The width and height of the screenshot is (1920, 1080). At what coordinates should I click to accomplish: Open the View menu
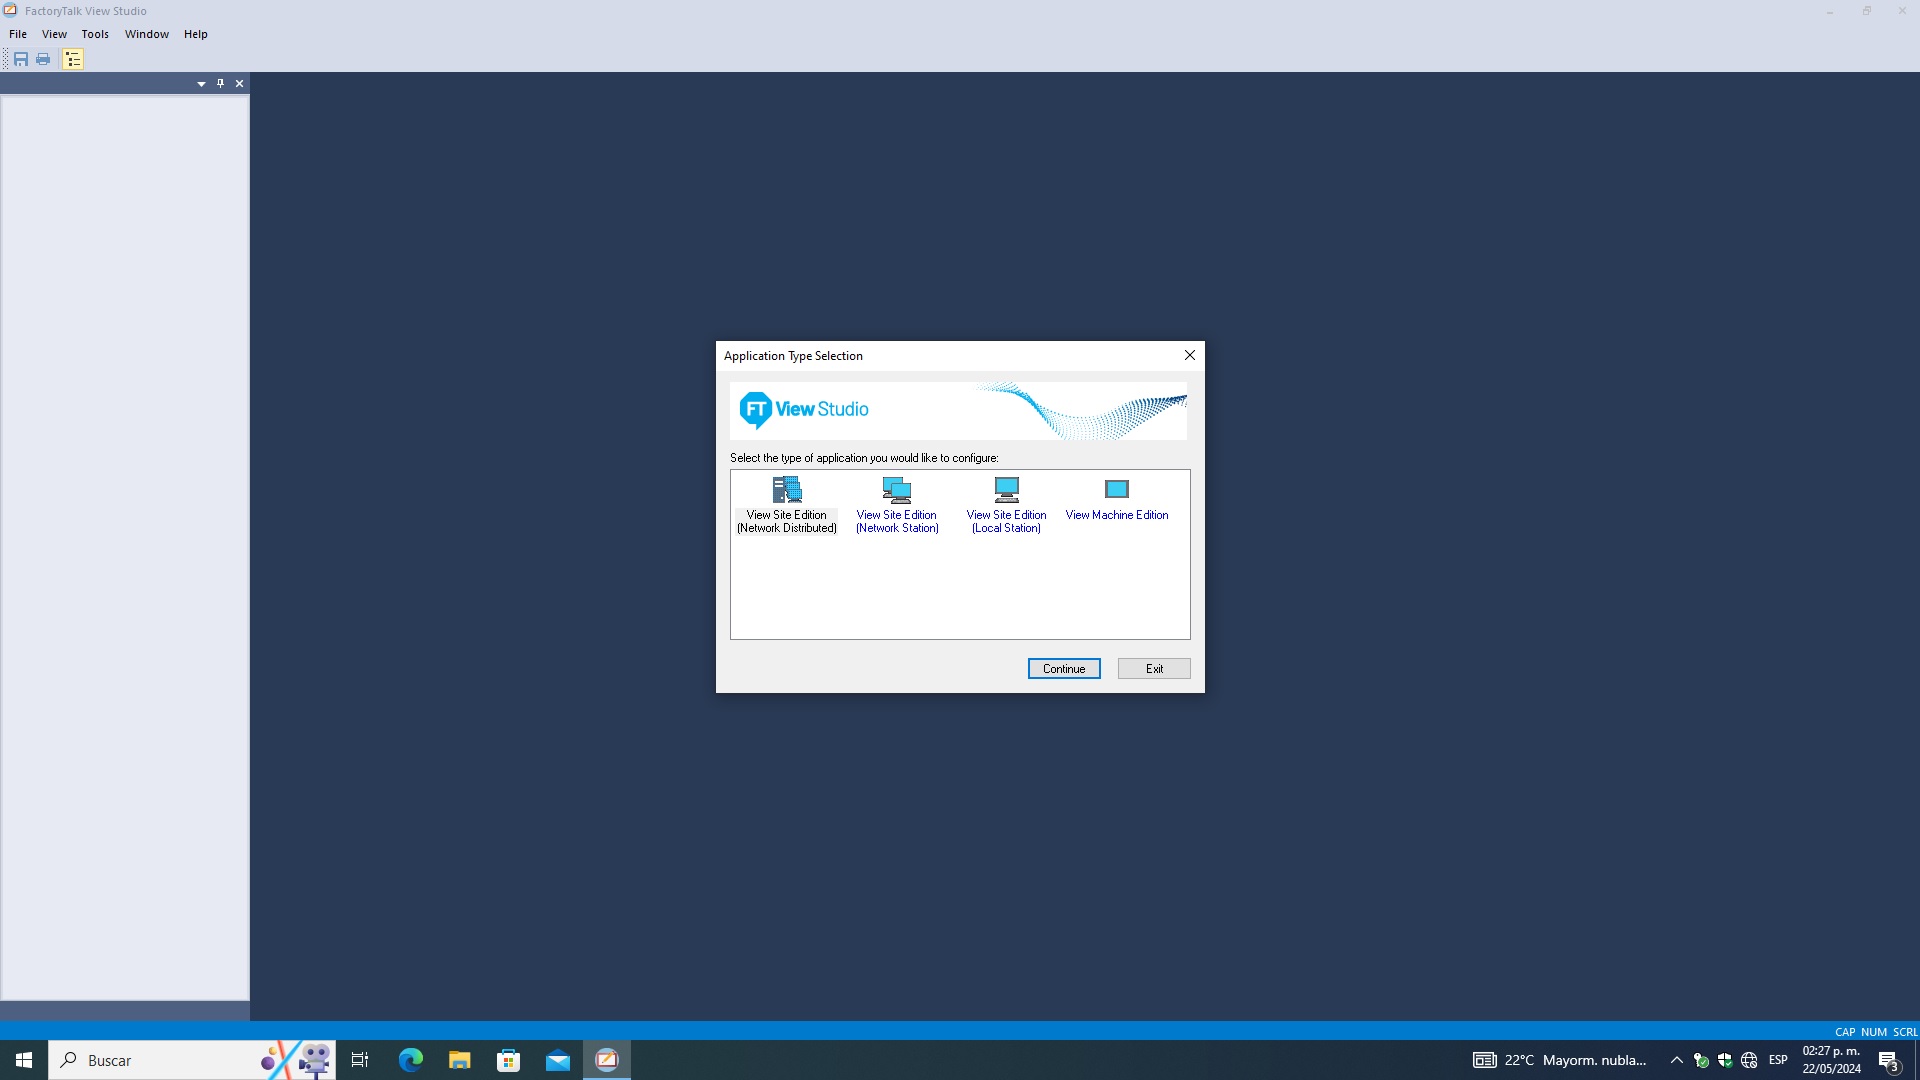coord(54,34)
